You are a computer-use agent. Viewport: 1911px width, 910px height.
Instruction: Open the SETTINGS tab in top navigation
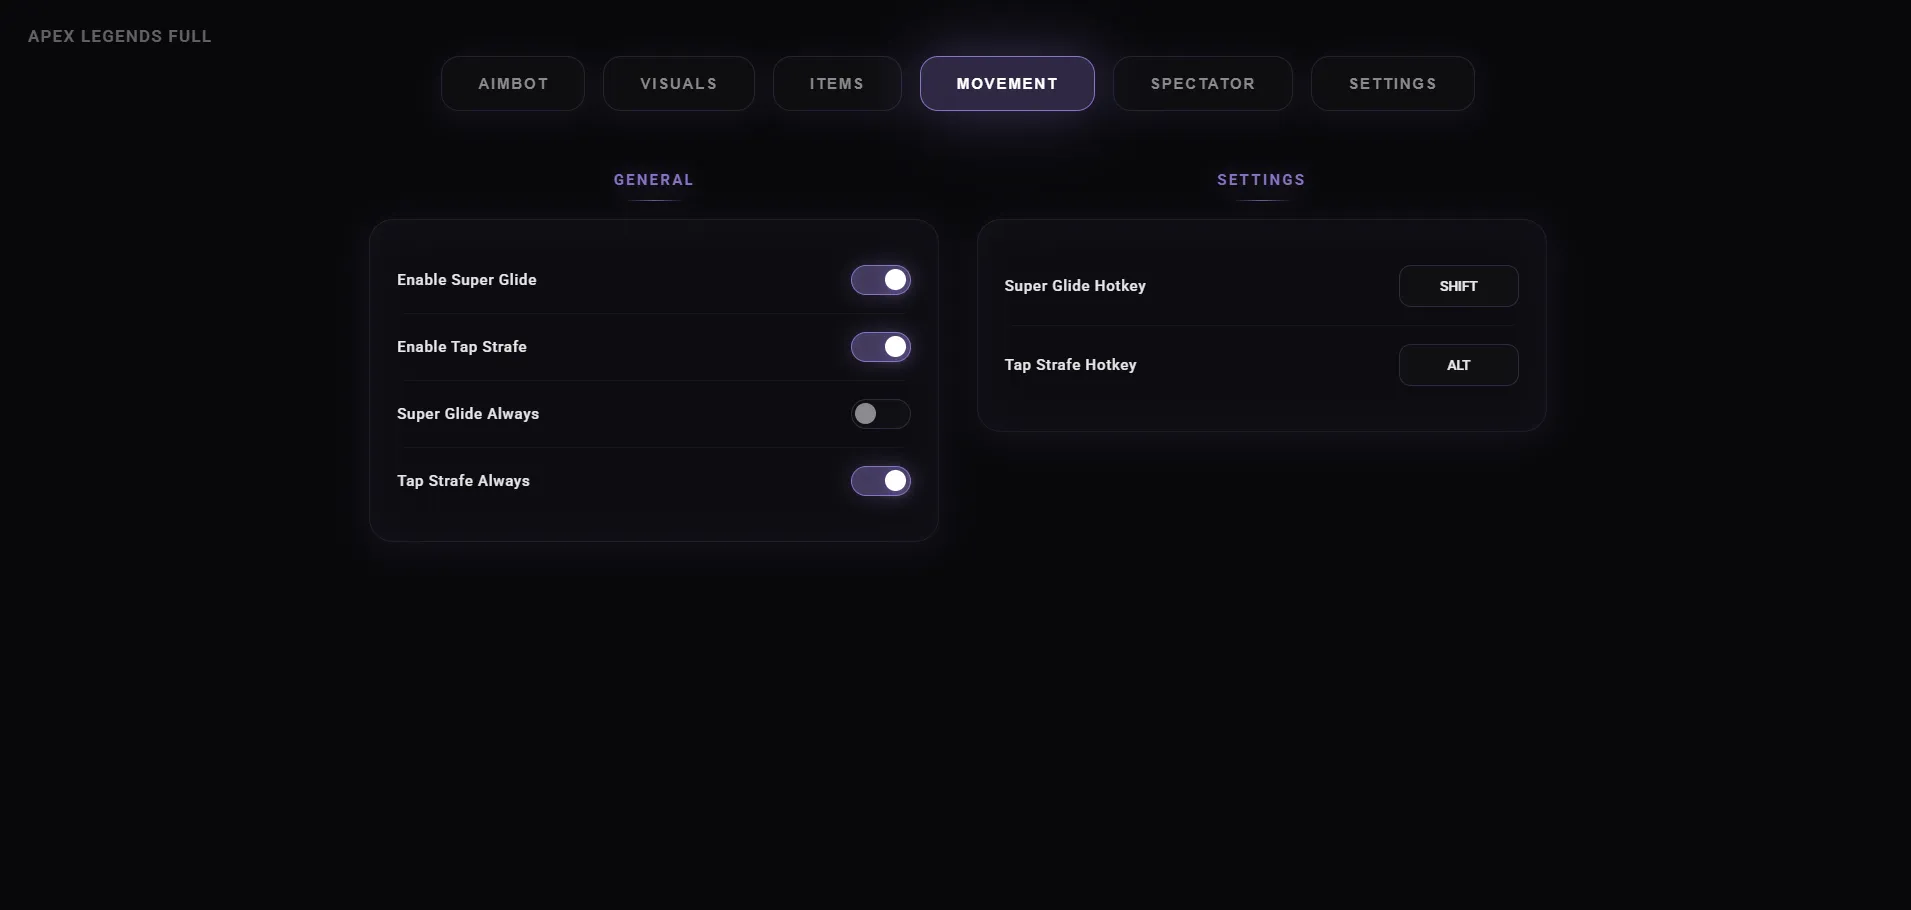click(x=1393, y=84)
